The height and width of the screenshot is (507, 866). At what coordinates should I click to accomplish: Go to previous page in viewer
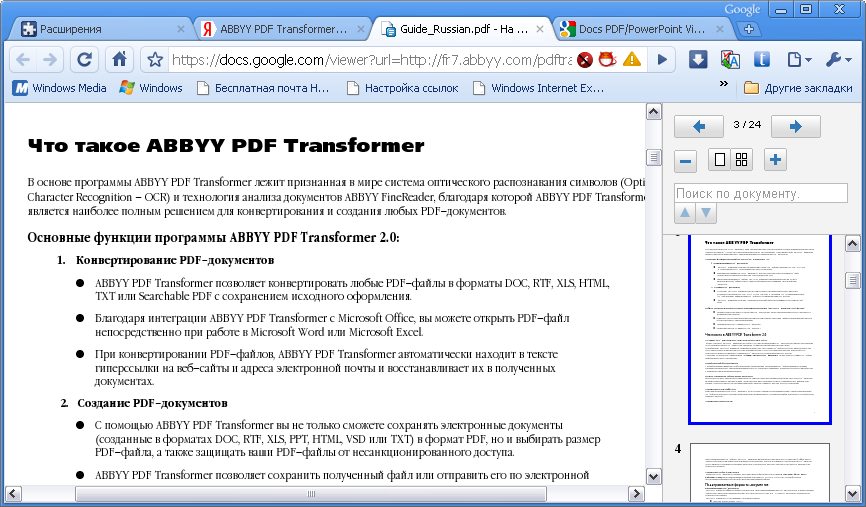coord(699,126)
